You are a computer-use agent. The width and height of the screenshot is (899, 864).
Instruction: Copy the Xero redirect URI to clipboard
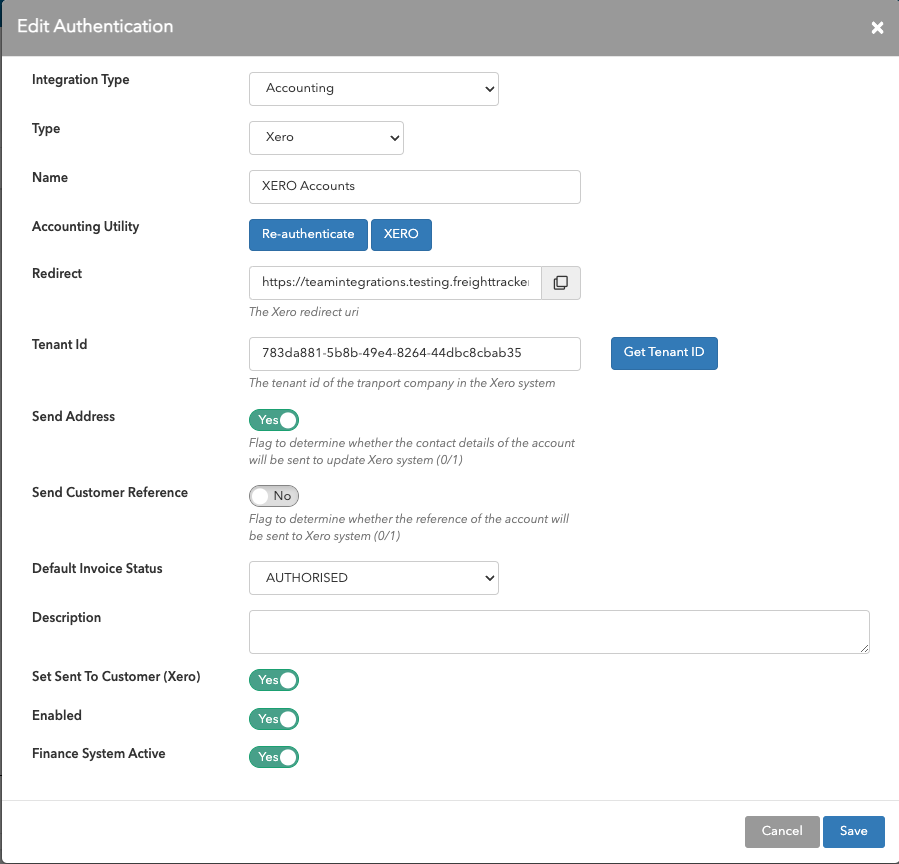pos(561,283)
